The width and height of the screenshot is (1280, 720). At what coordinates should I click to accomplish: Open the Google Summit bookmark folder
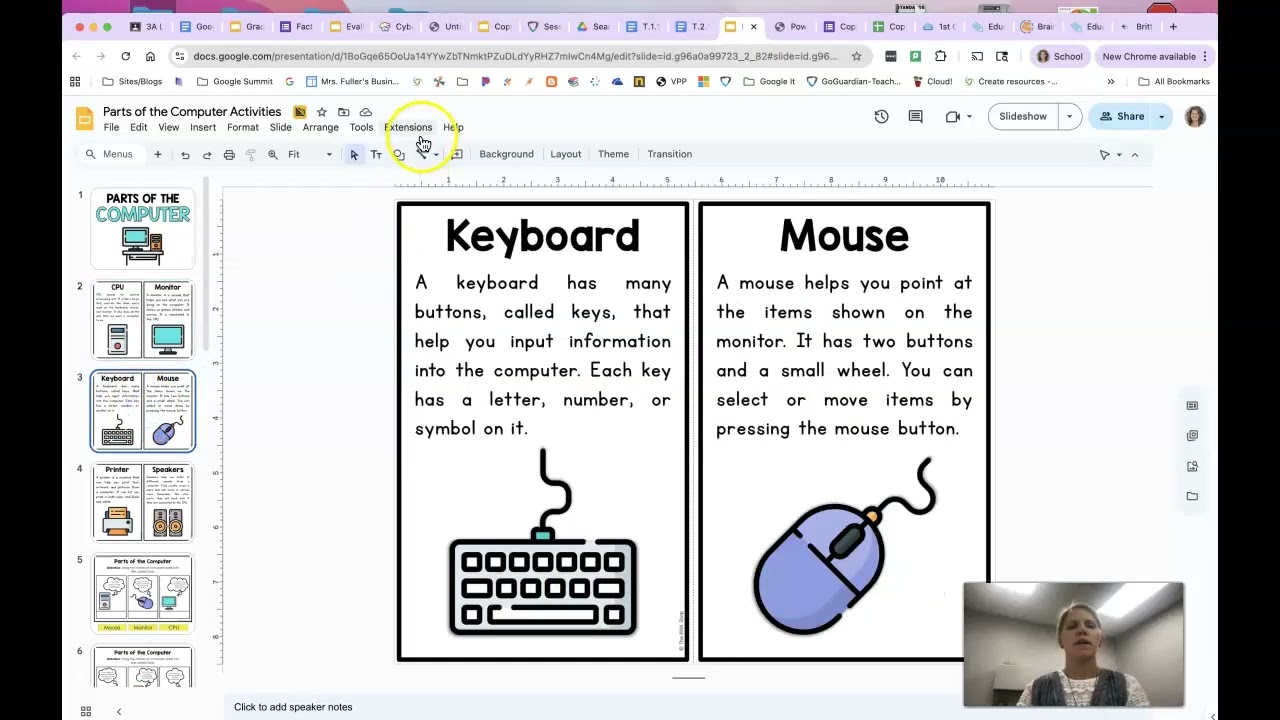tap(234, 81)
